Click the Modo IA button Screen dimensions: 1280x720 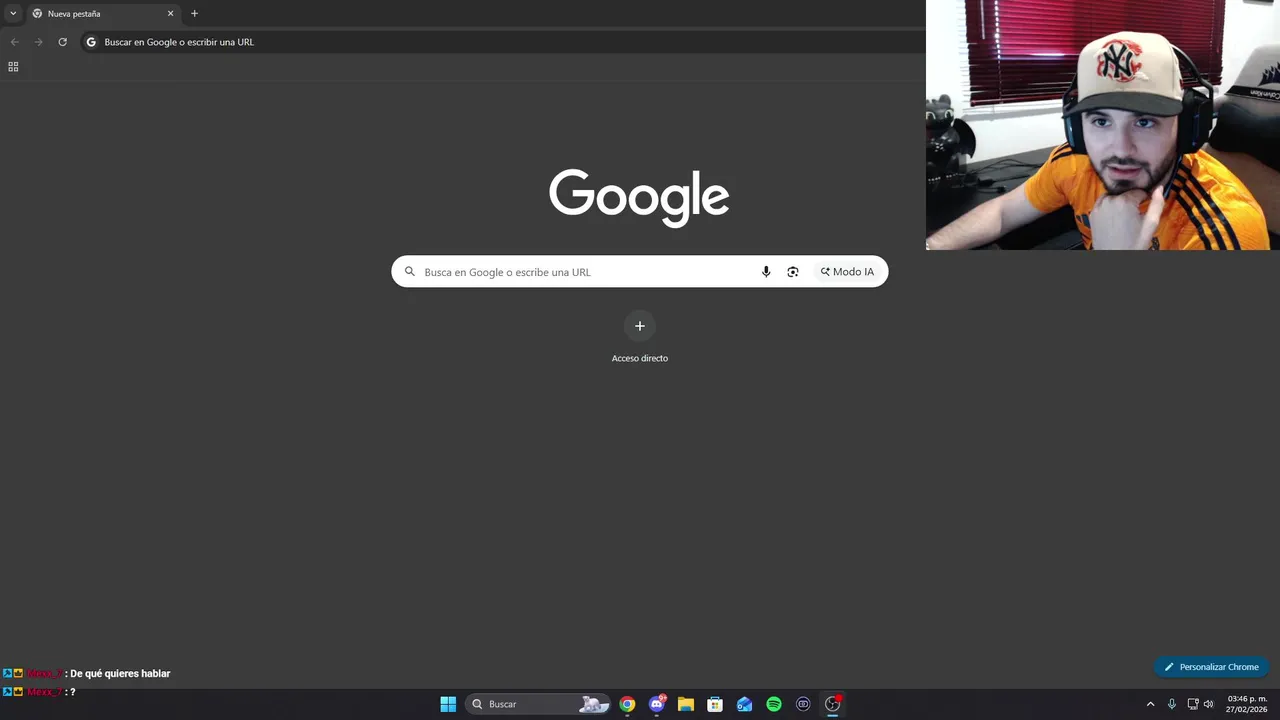847,272
